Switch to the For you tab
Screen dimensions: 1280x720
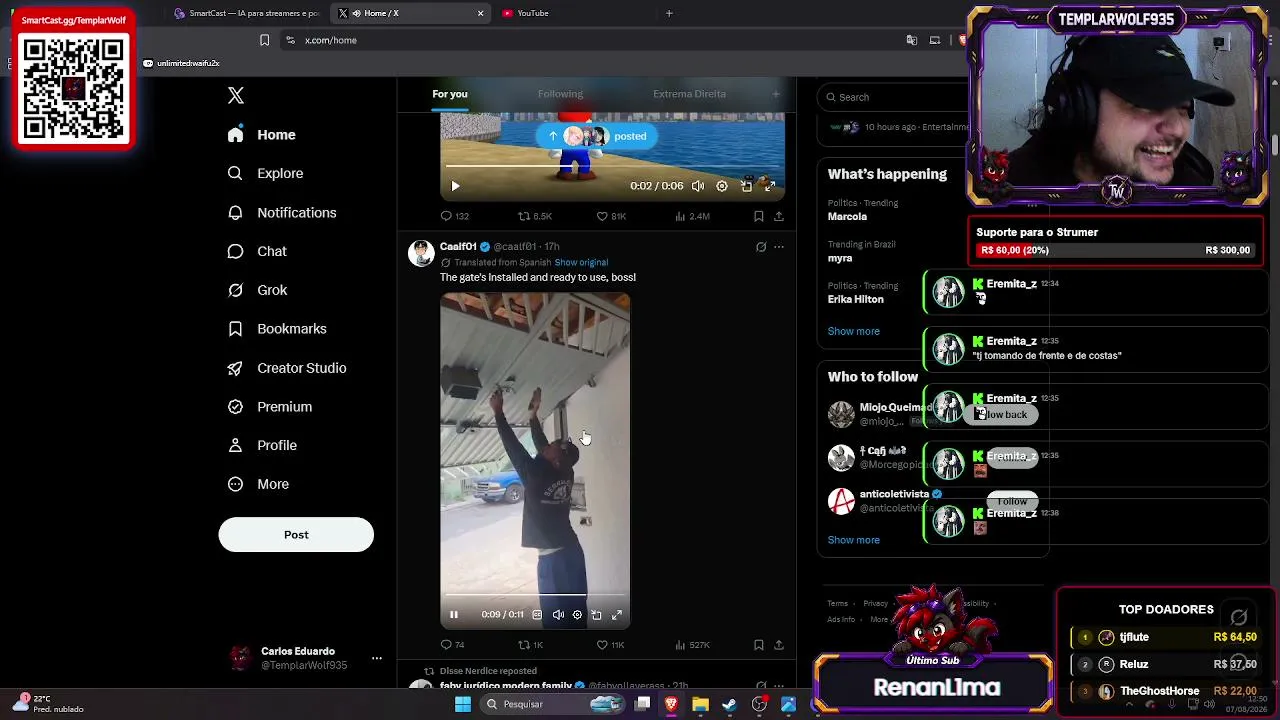(450, 94)
